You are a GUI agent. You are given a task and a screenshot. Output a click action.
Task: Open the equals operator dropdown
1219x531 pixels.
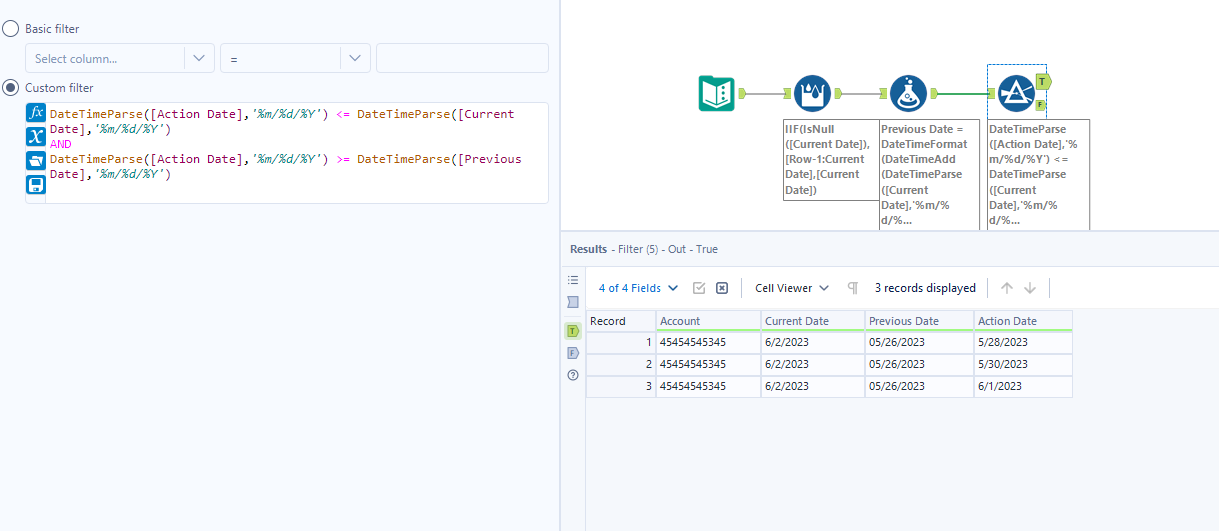pyautogui.click(x=295, y=59)
